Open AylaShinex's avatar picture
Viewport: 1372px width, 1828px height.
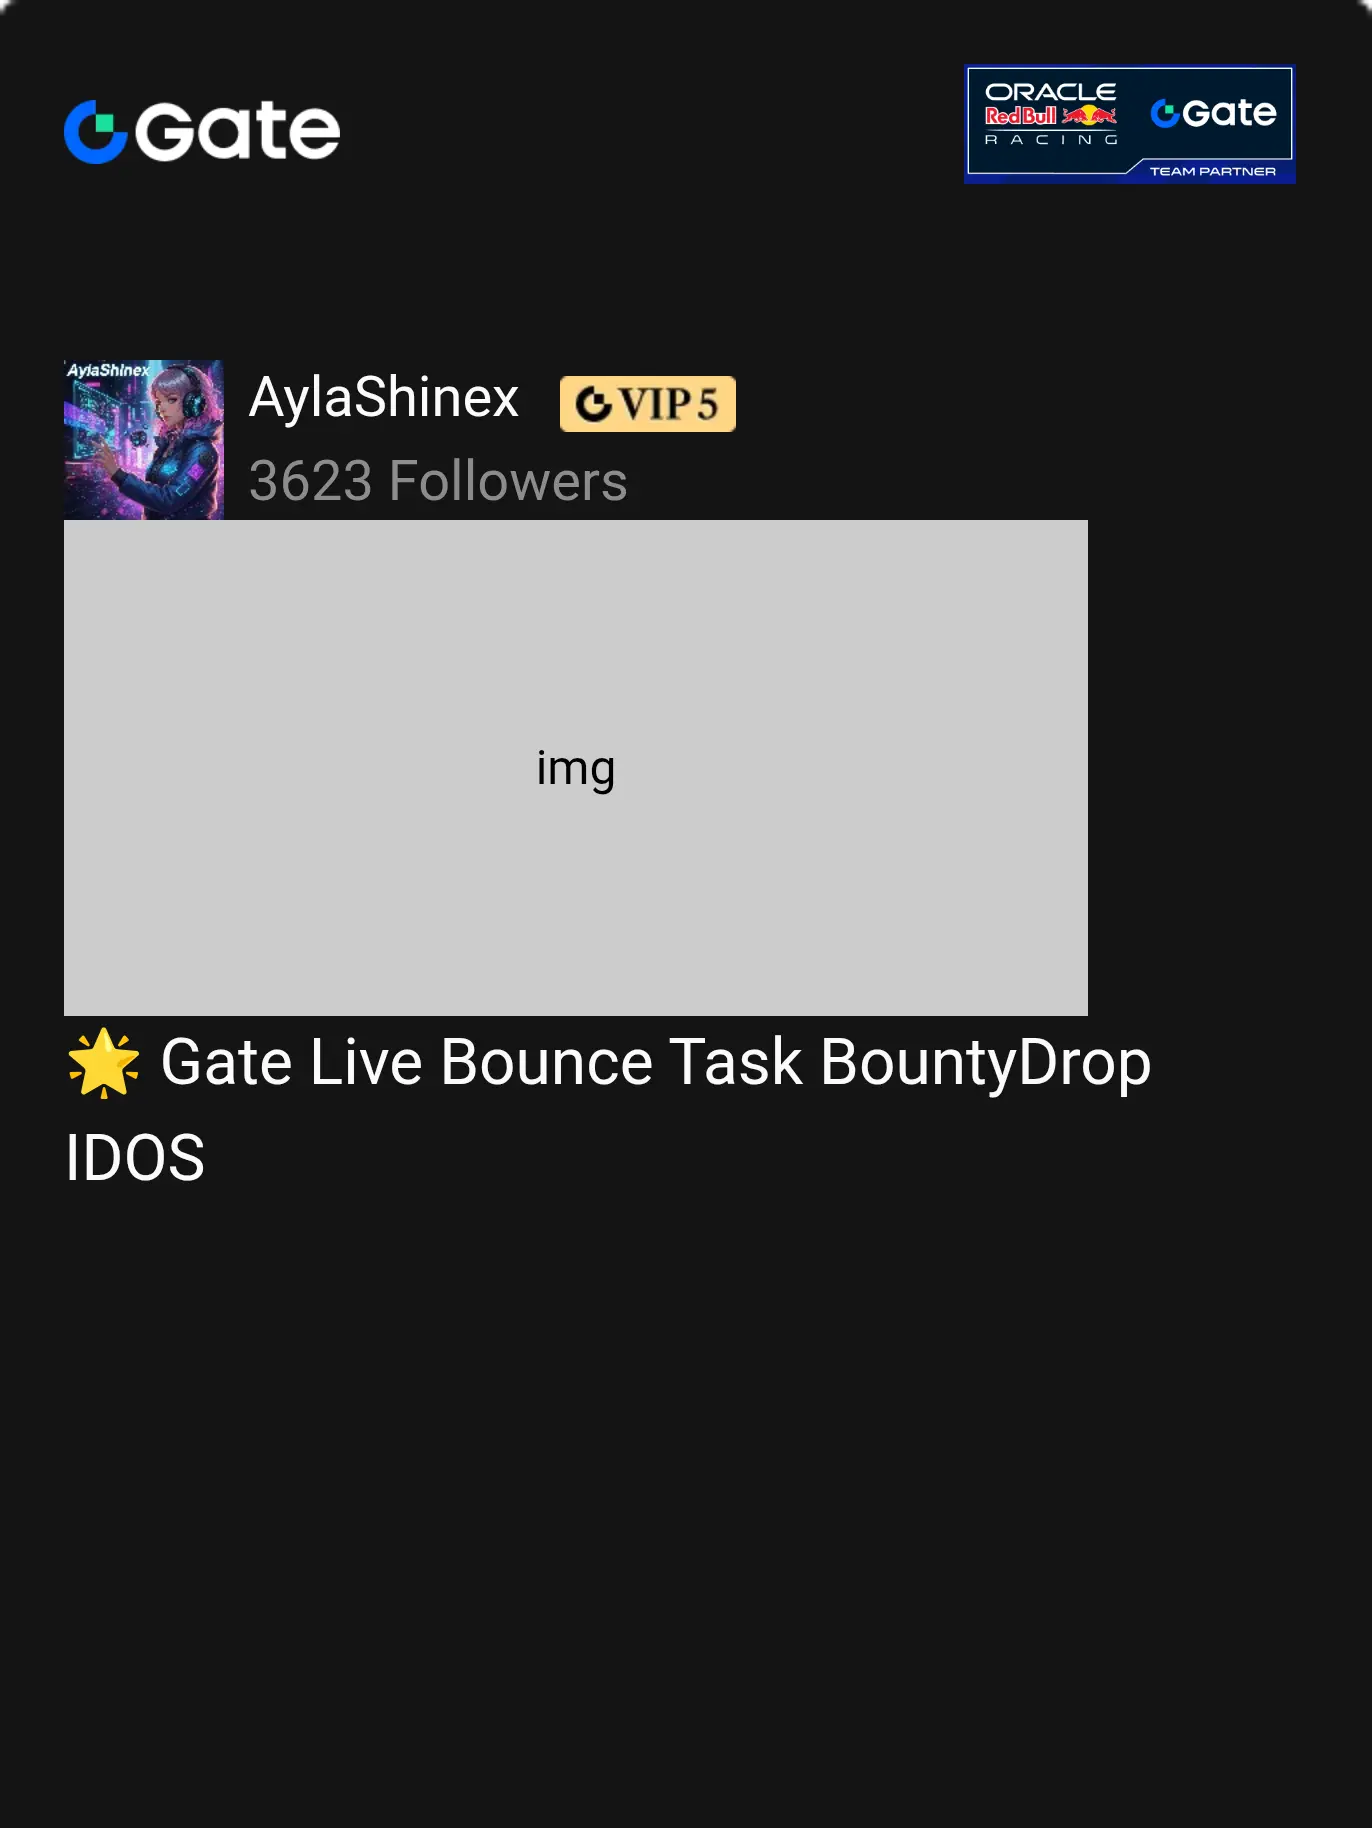click(144, 440)
